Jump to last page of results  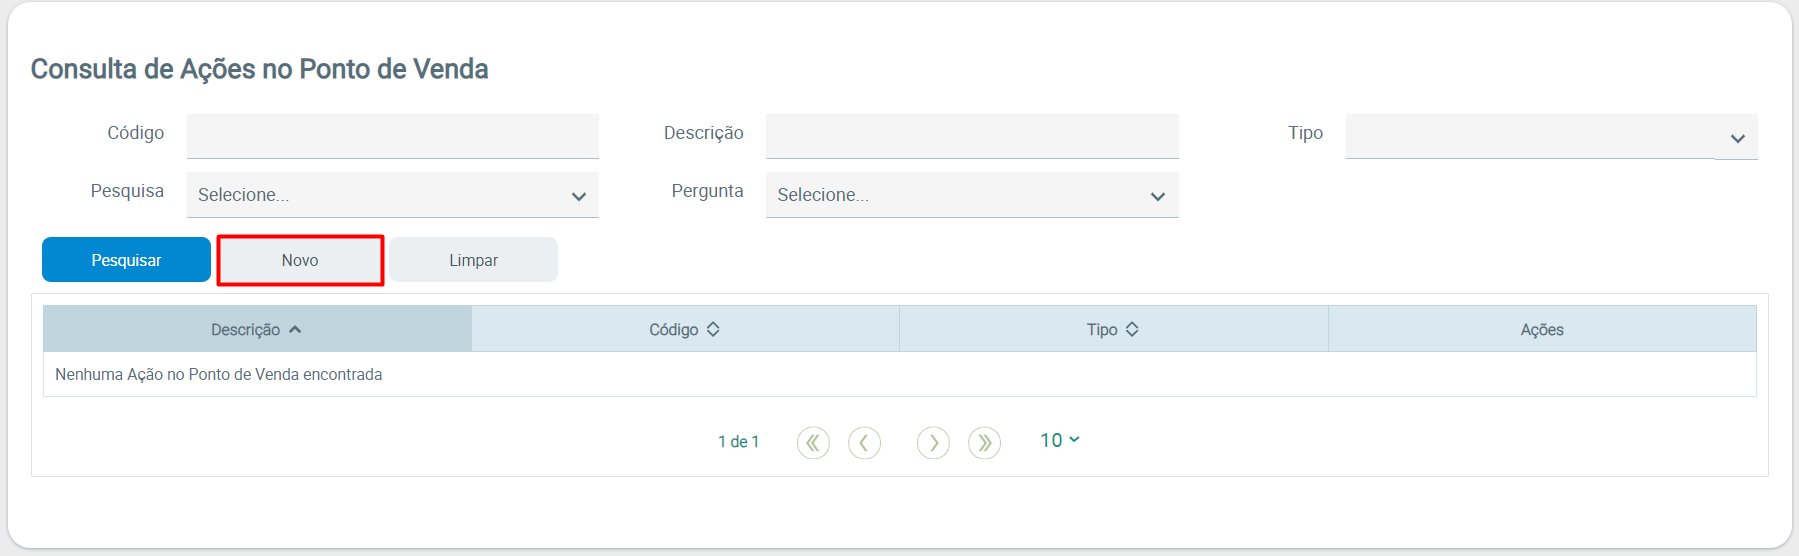pyautogui.click(x=984, y=442)
